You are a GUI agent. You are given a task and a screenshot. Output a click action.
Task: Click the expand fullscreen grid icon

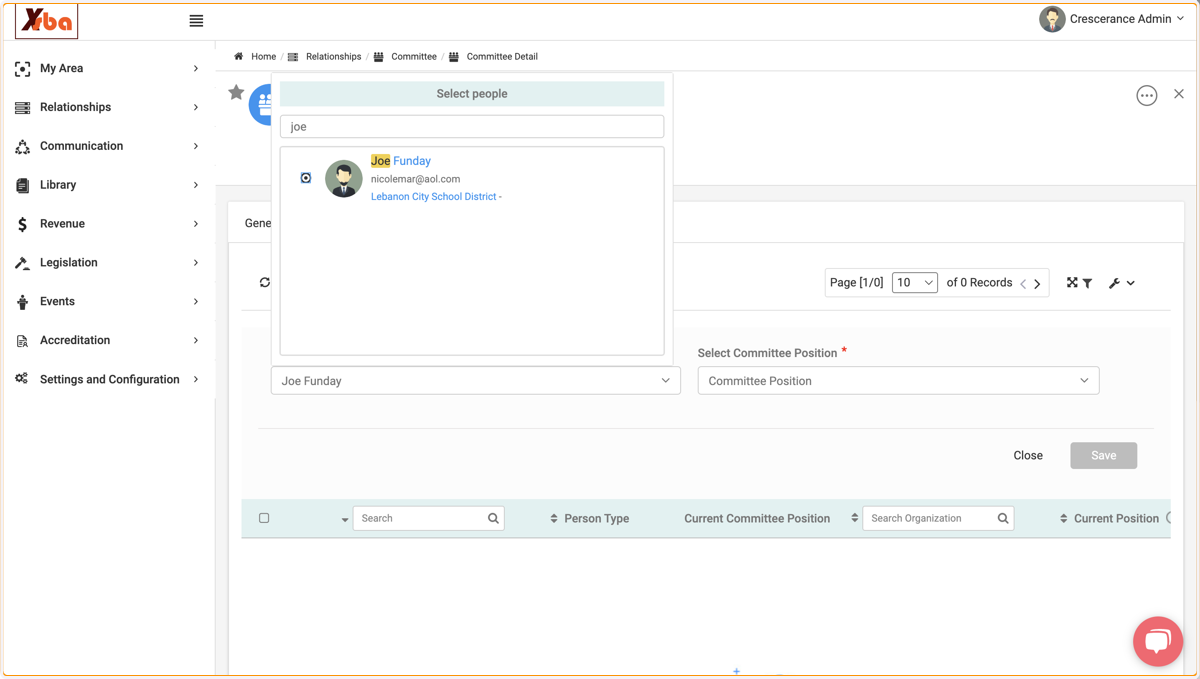1072,283
